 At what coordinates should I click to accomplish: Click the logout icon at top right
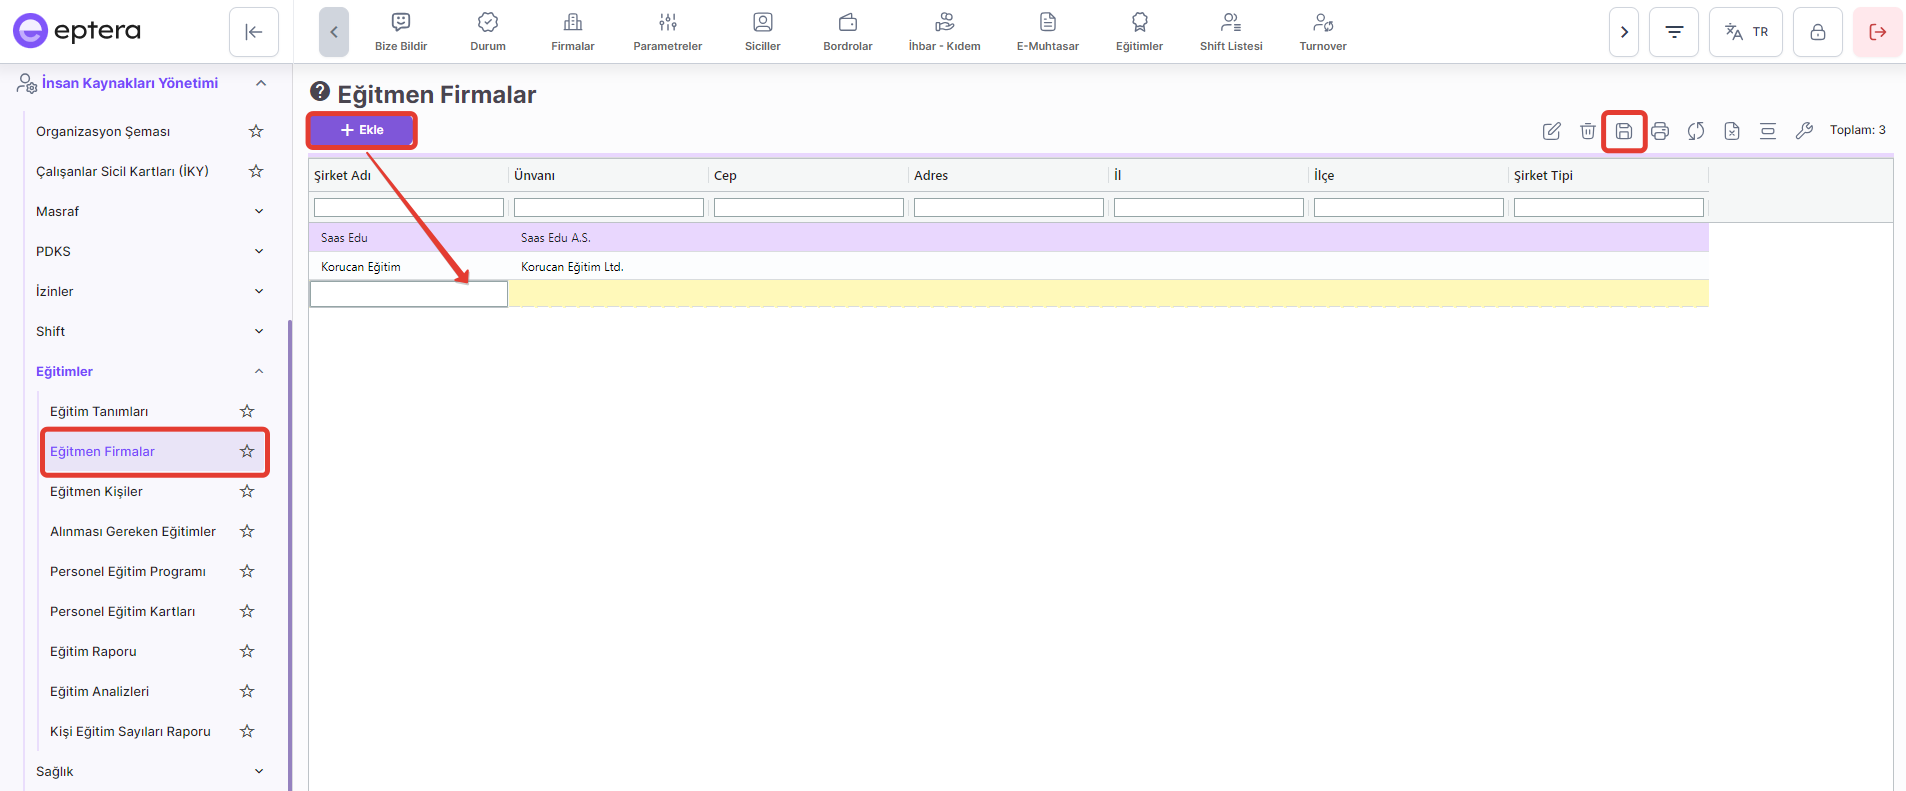(x=1877, y=32)
